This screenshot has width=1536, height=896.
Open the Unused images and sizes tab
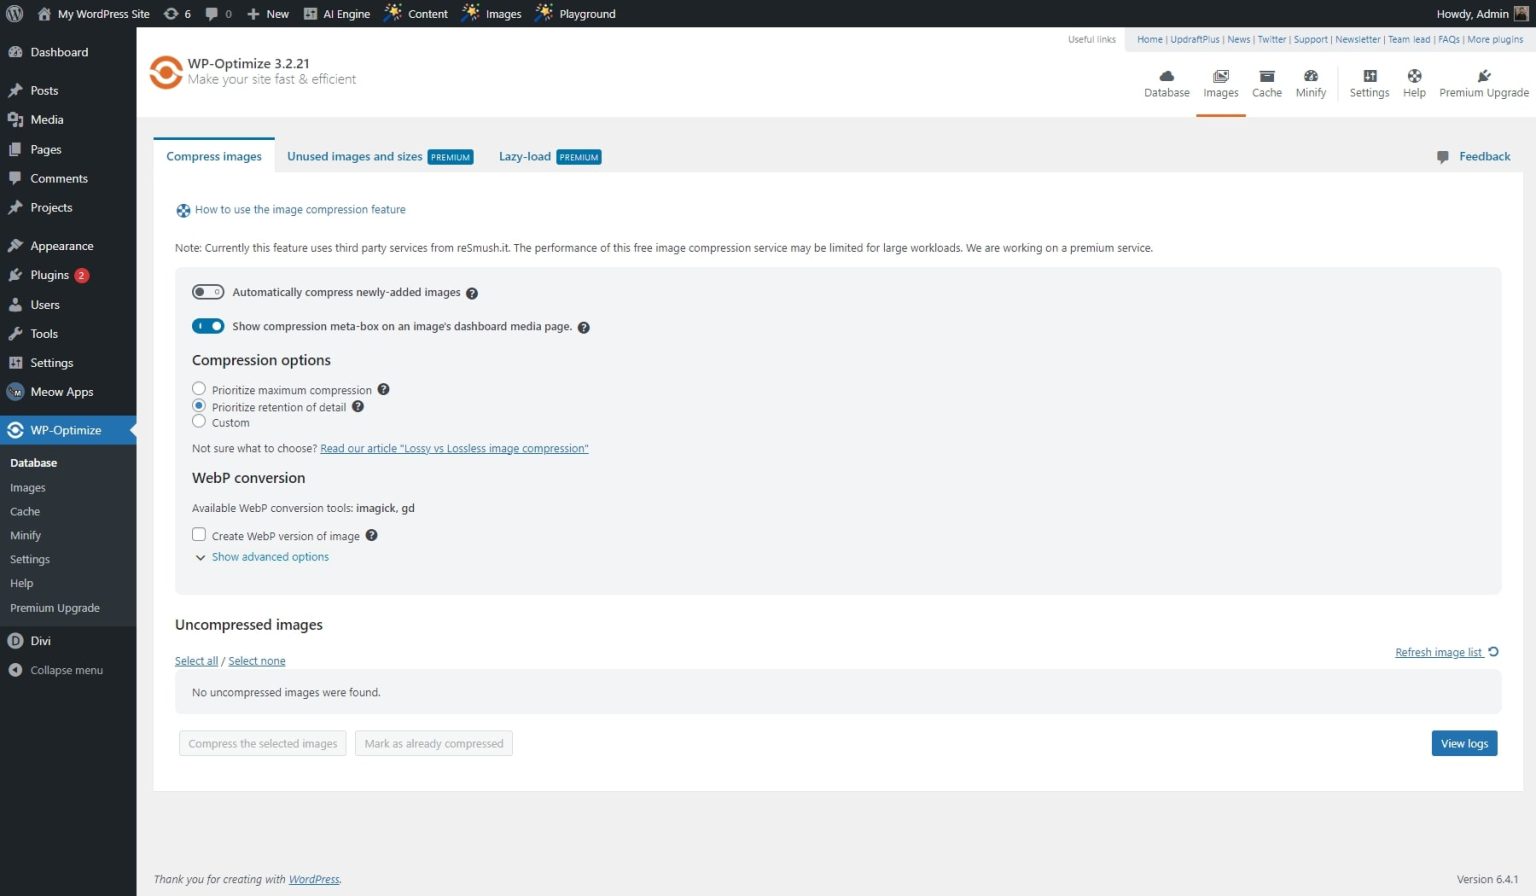tap(354, 156)
